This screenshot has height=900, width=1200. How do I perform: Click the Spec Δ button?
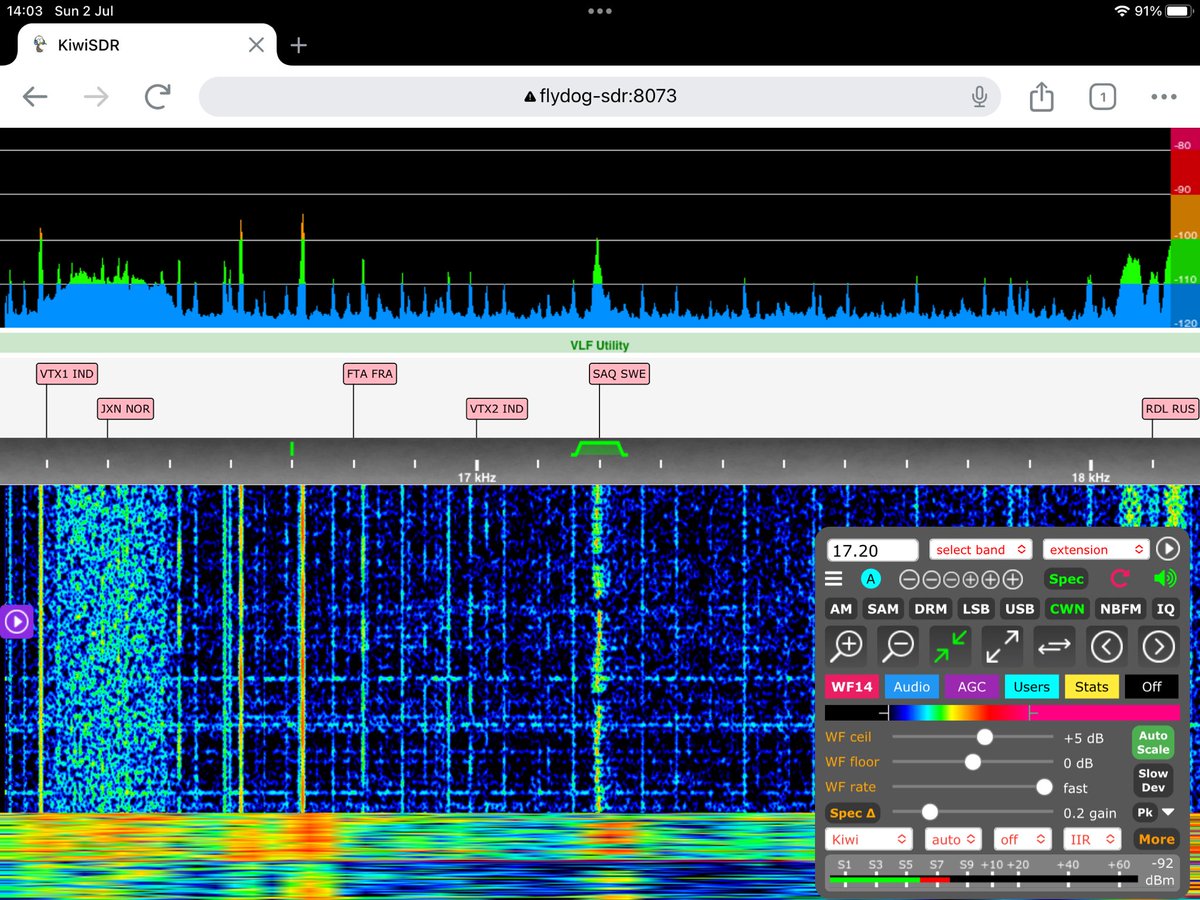[x=853, y=813]
